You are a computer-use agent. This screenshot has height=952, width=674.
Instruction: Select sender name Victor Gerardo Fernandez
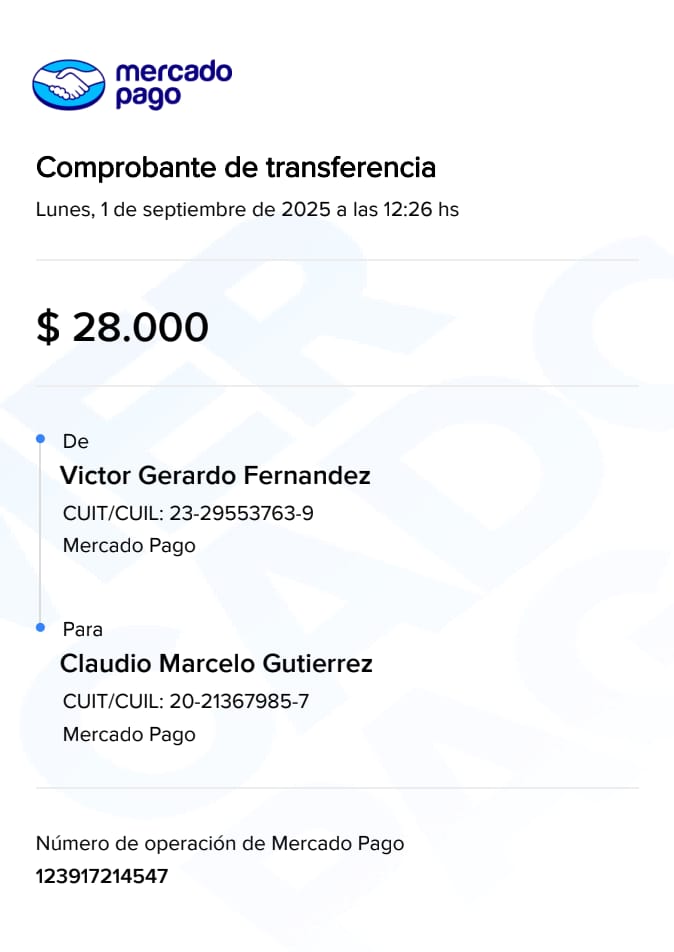[215, 476]
